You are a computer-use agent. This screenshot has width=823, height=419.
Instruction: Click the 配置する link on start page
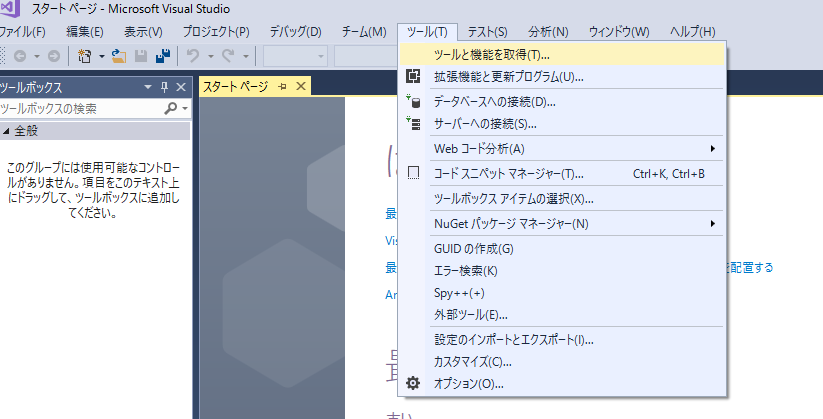point(751,267)
